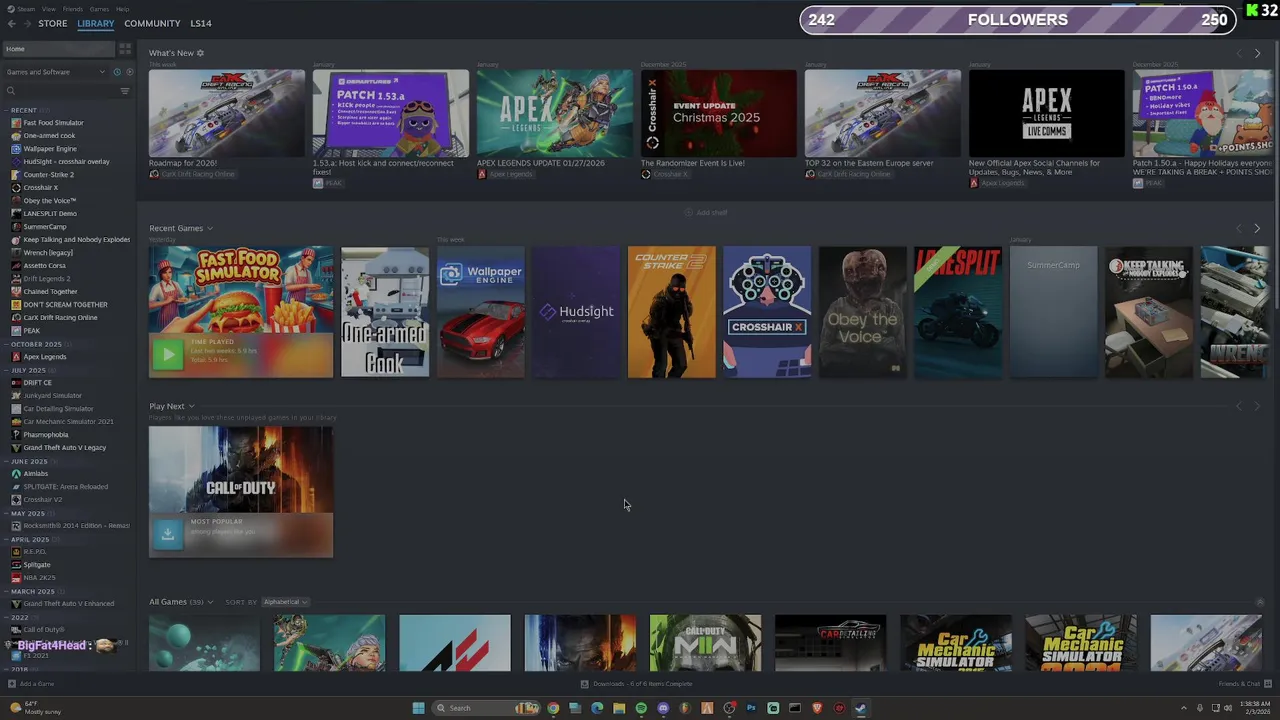
Task: Open the sidebar advanced filter icon
Action: (125, 91)
